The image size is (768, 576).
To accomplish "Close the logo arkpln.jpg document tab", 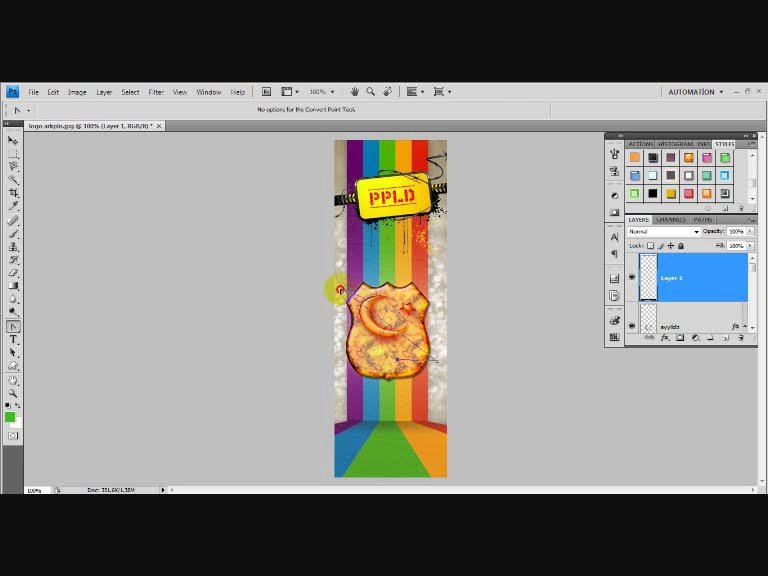I will [x=159, y=126].
